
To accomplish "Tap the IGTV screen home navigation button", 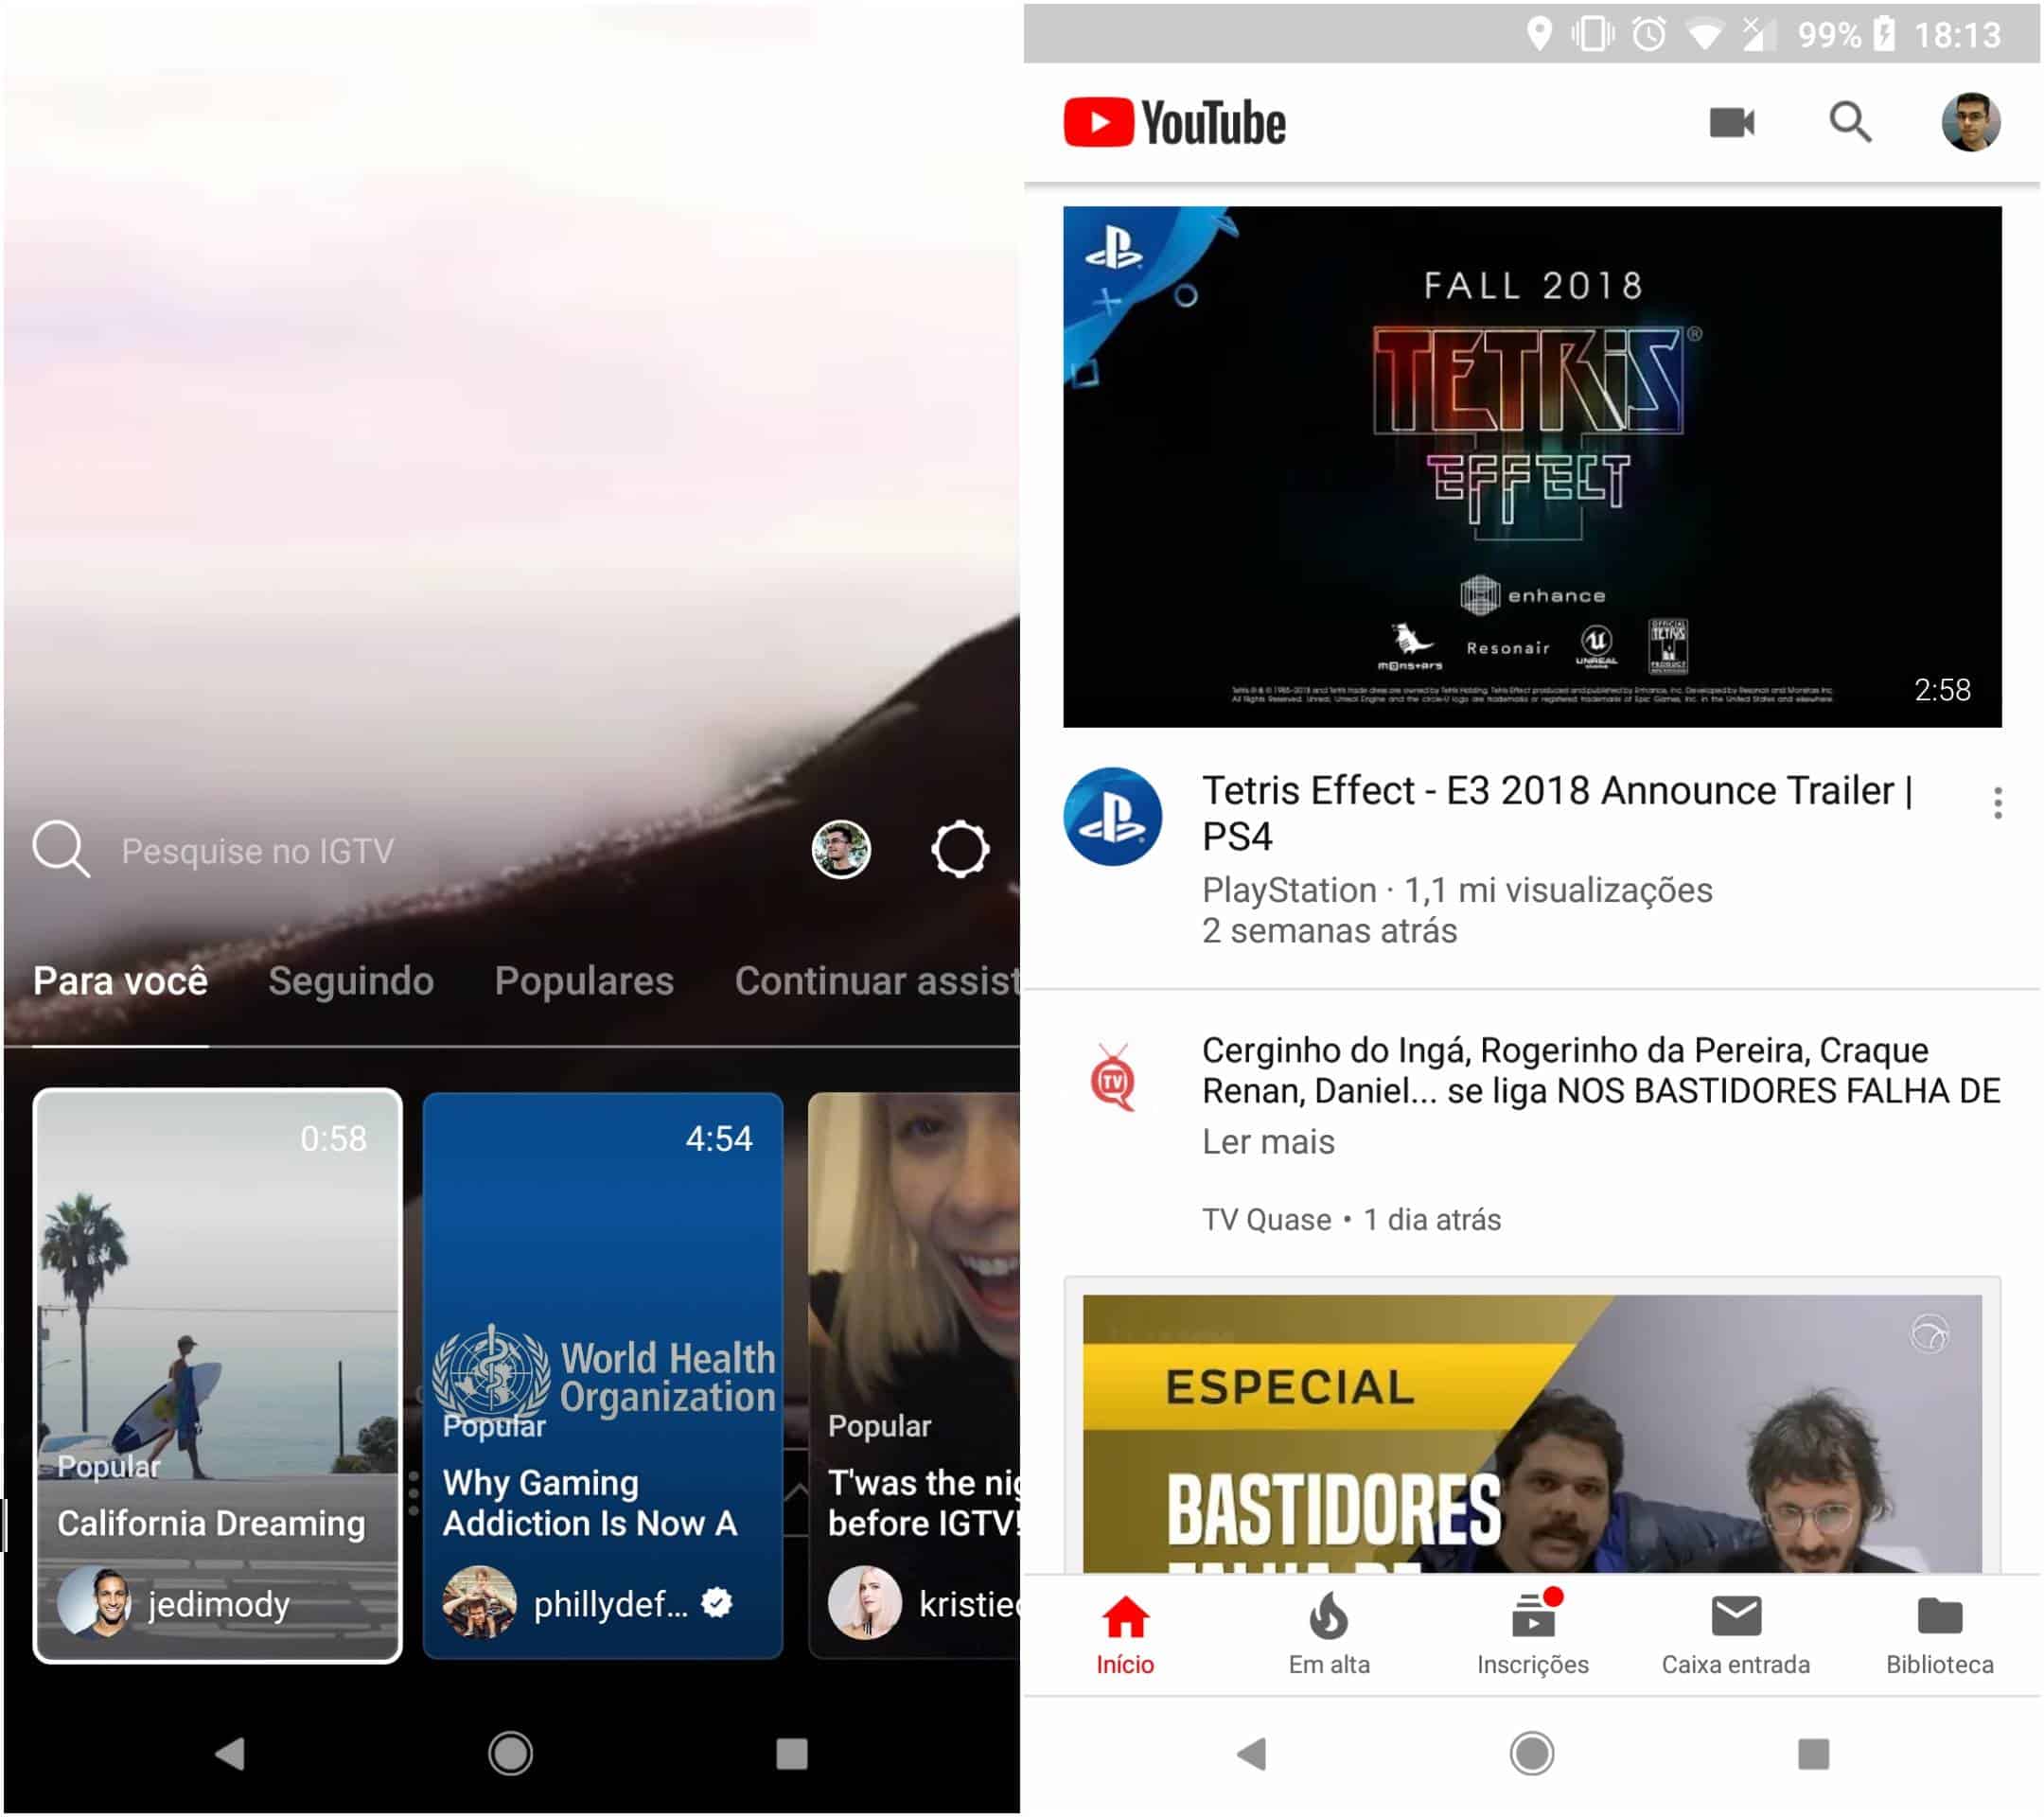I will click(x=511, y=1753).
